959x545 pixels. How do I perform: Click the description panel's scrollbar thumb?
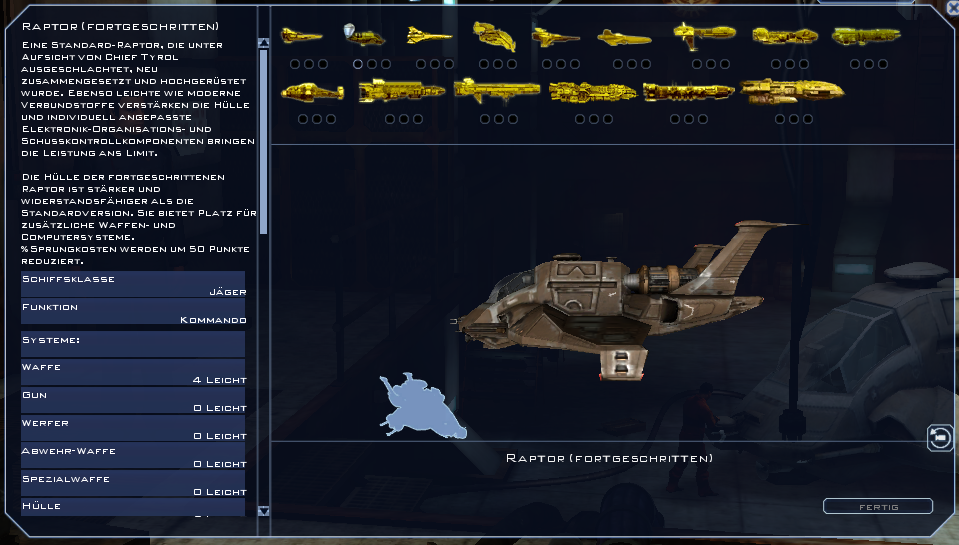coord(264,142)
